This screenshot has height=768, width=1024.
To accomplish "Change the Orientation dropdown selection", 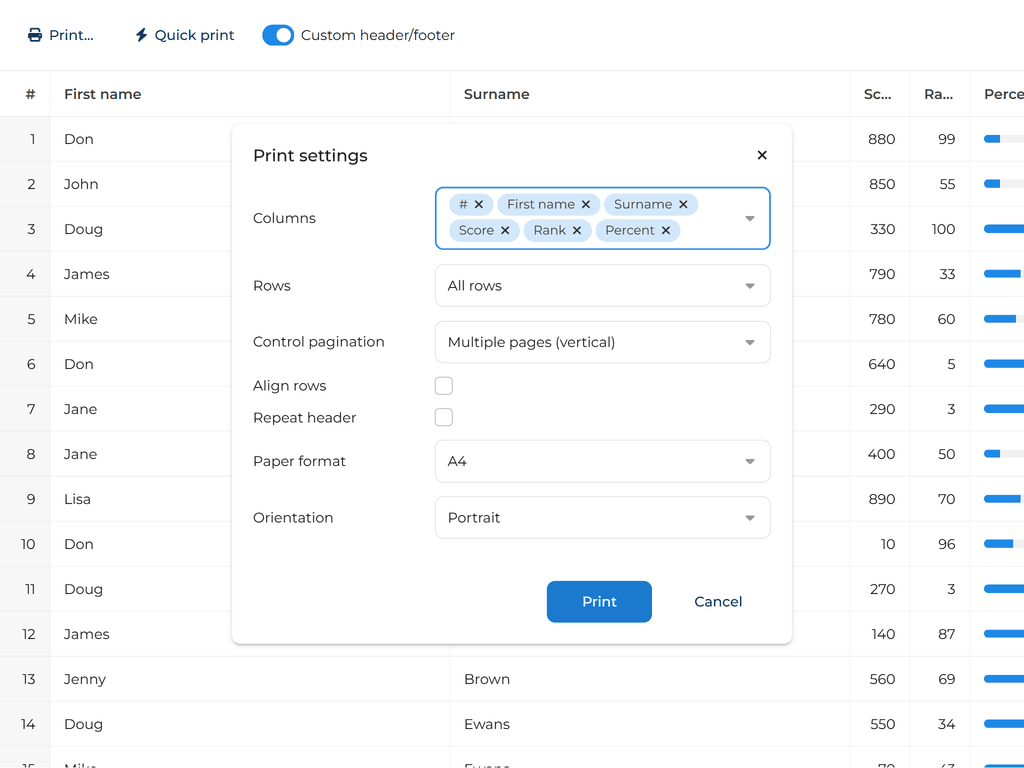I will 602,518.
